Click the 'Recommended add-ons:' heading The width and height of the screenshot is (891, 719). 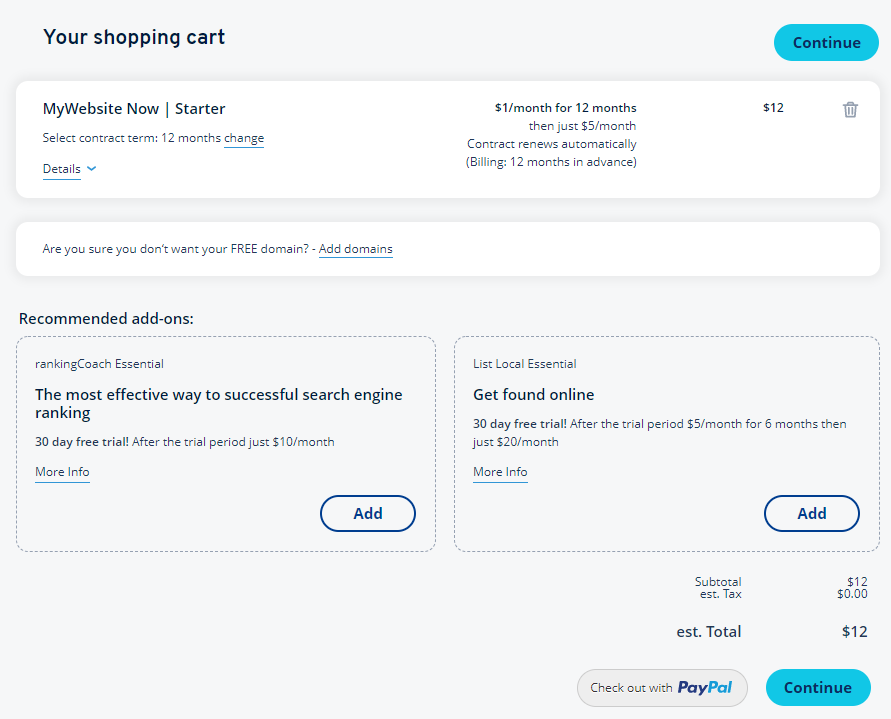point(106,318)
